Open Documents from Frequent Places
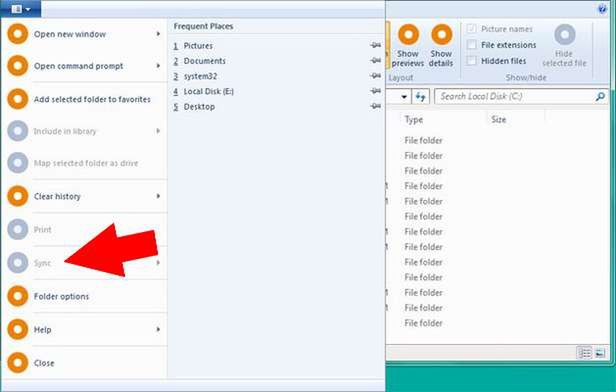Image resolution: width=616 pixels, height=392 pixels. pos(204,61)
